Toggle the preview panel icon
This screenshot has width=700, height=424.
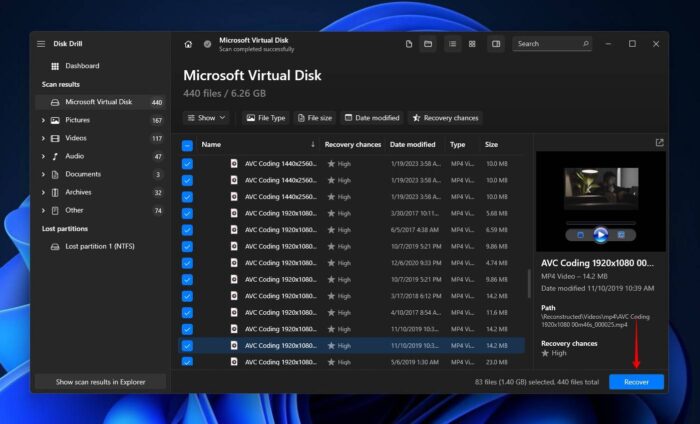tap(495, 44)
